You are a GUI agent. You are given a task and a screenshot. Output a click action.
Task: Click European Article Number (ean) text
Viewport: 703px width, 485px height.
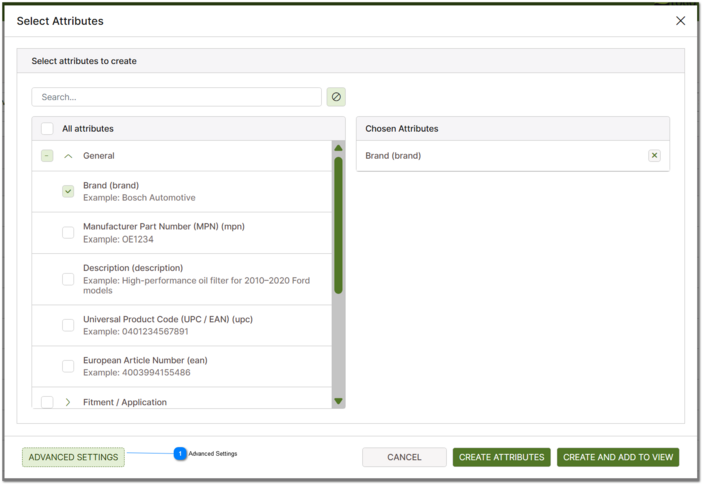[x=145, y=360]
